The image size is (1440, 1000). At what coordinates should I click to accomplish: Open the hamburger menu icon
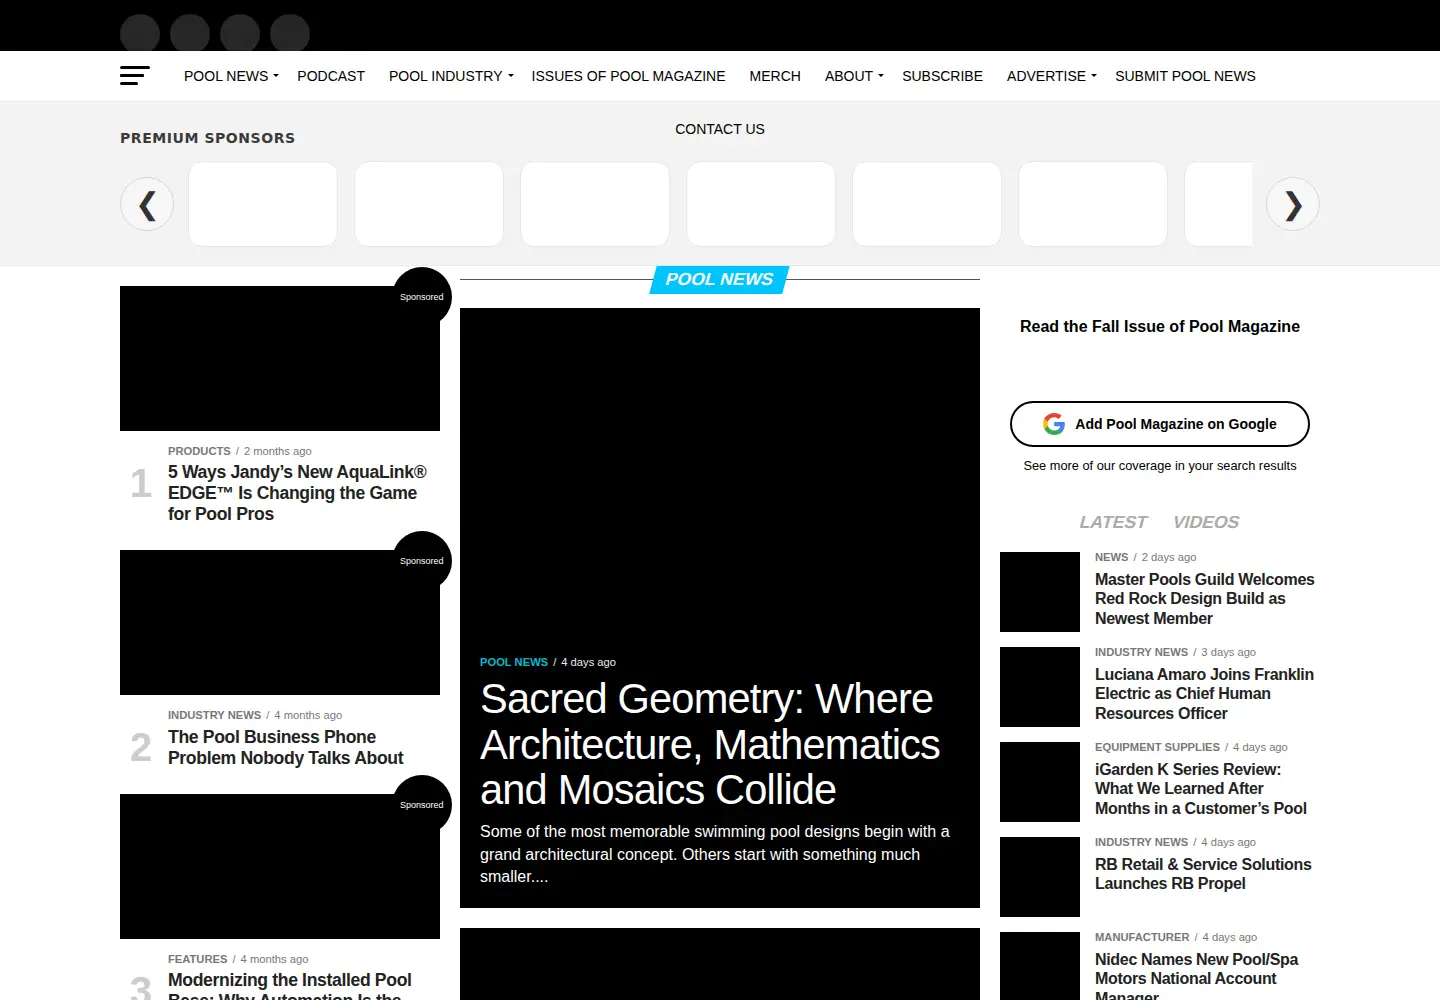click(x=134, y=76)
